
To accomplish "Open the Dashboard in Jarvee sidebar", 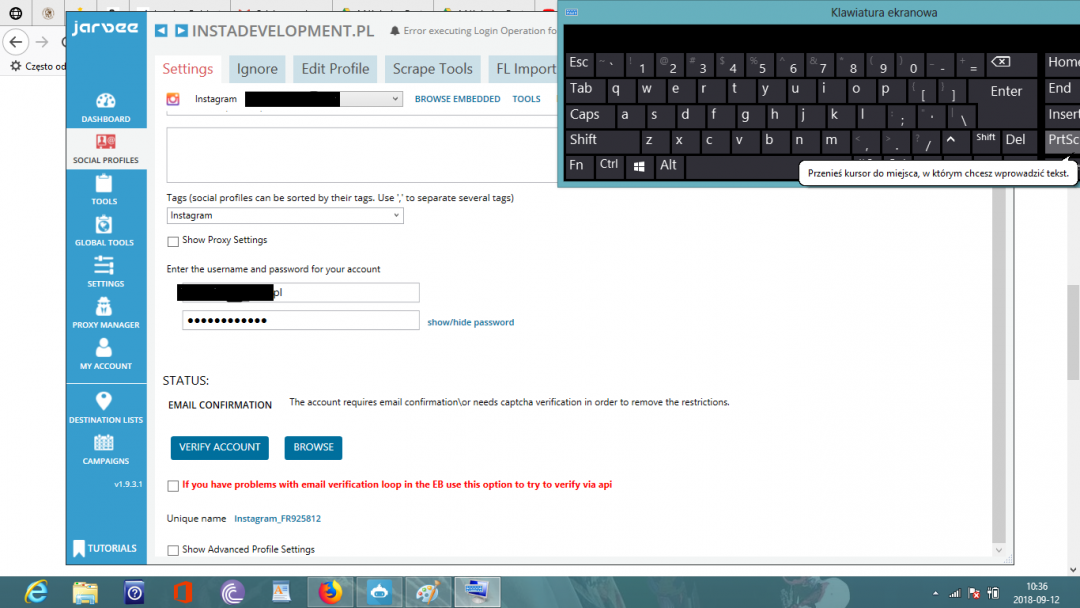I will tap(105, 107).
